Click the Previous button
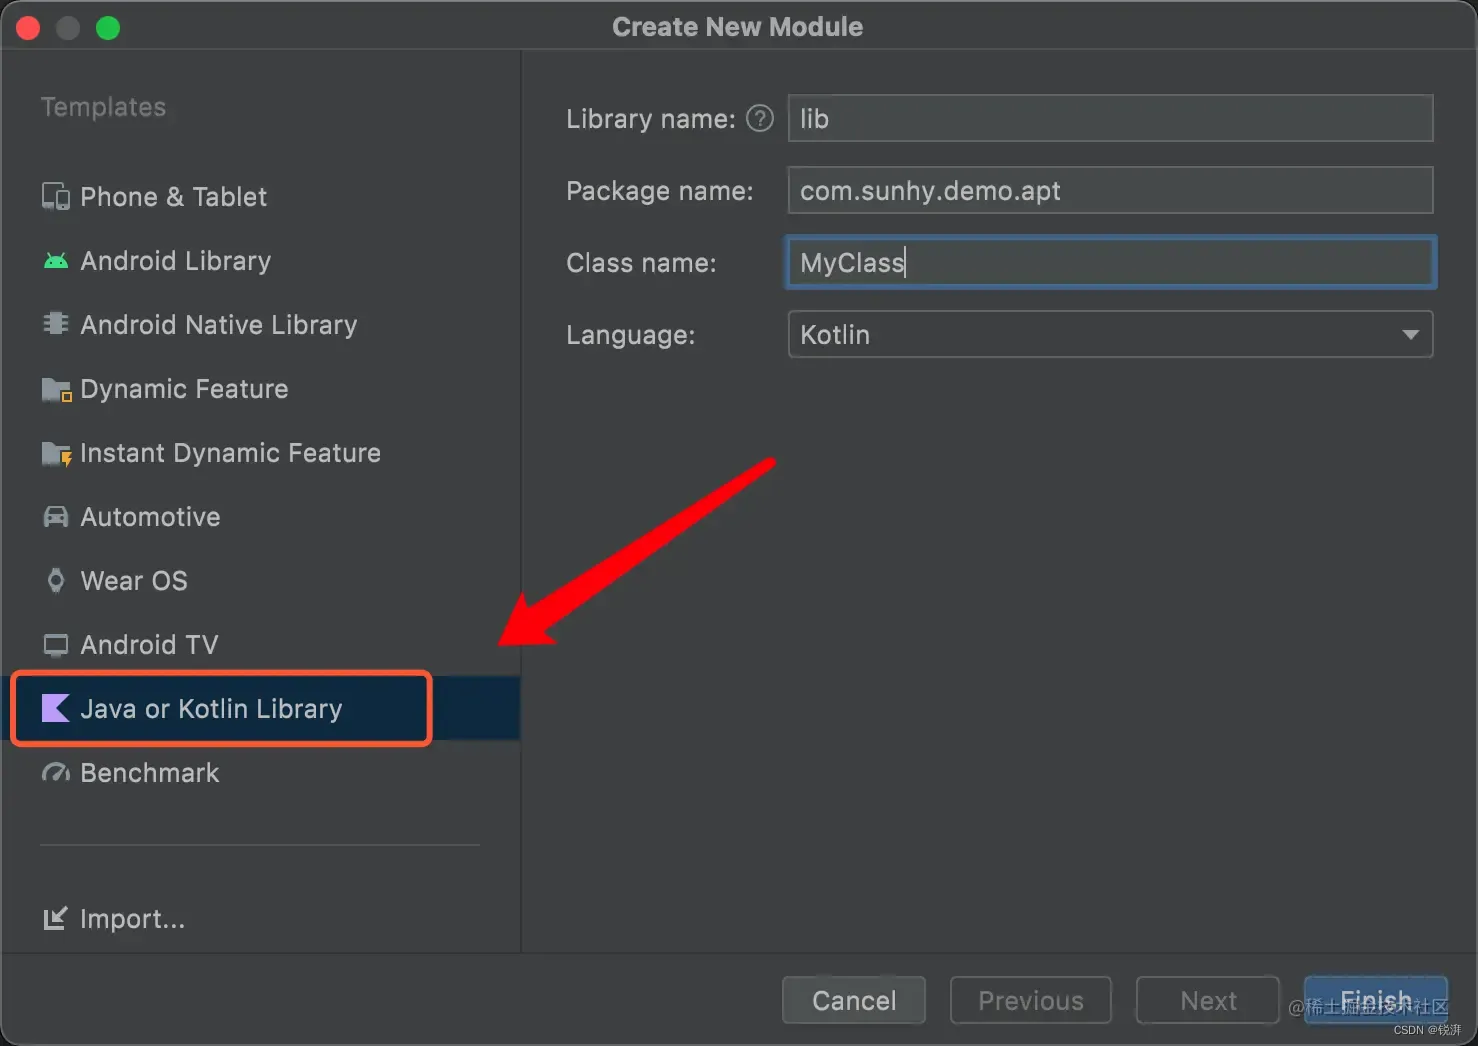The height and width of the screenshot is (1046, 1478). tap(1030, 1000)
